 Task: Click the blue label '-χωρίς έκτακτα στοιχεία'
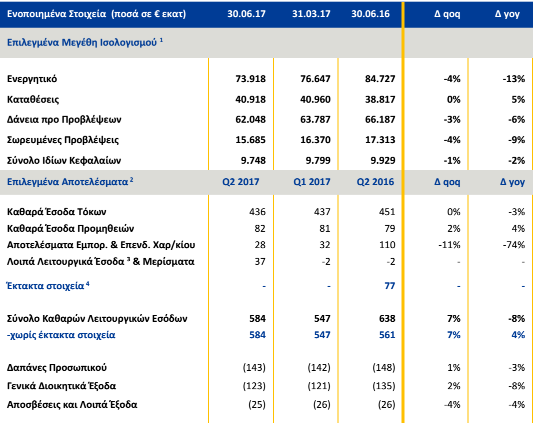point(61,335)
